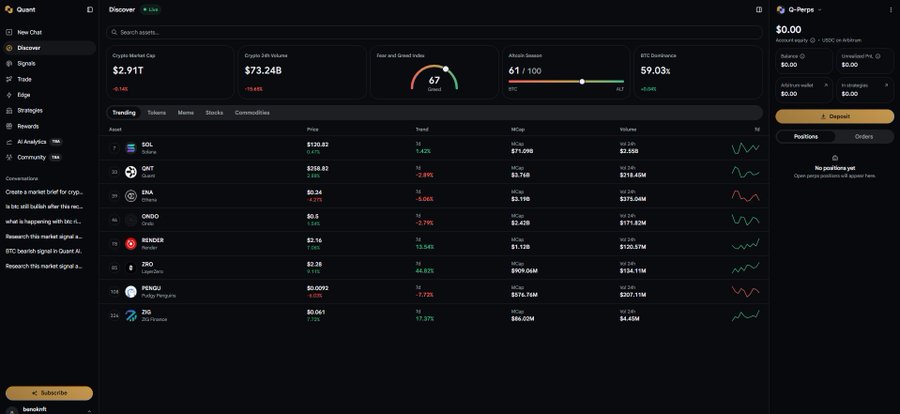Open 'BTC bearish signal in Quant AI' conversation
The height and width of the screenshot is (414, 900).
pos(44,252)
